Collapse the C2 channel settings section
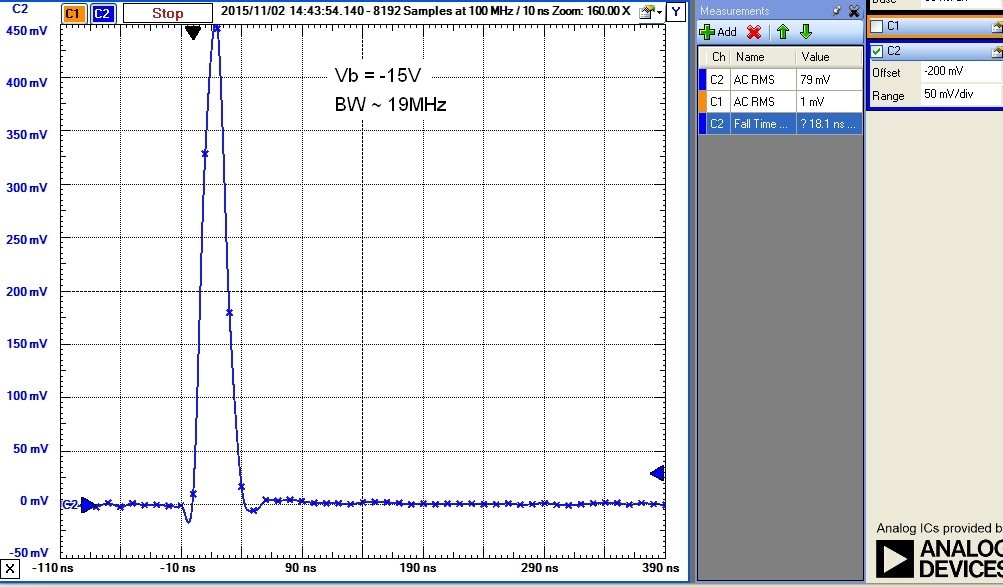 tap(996, 51)
